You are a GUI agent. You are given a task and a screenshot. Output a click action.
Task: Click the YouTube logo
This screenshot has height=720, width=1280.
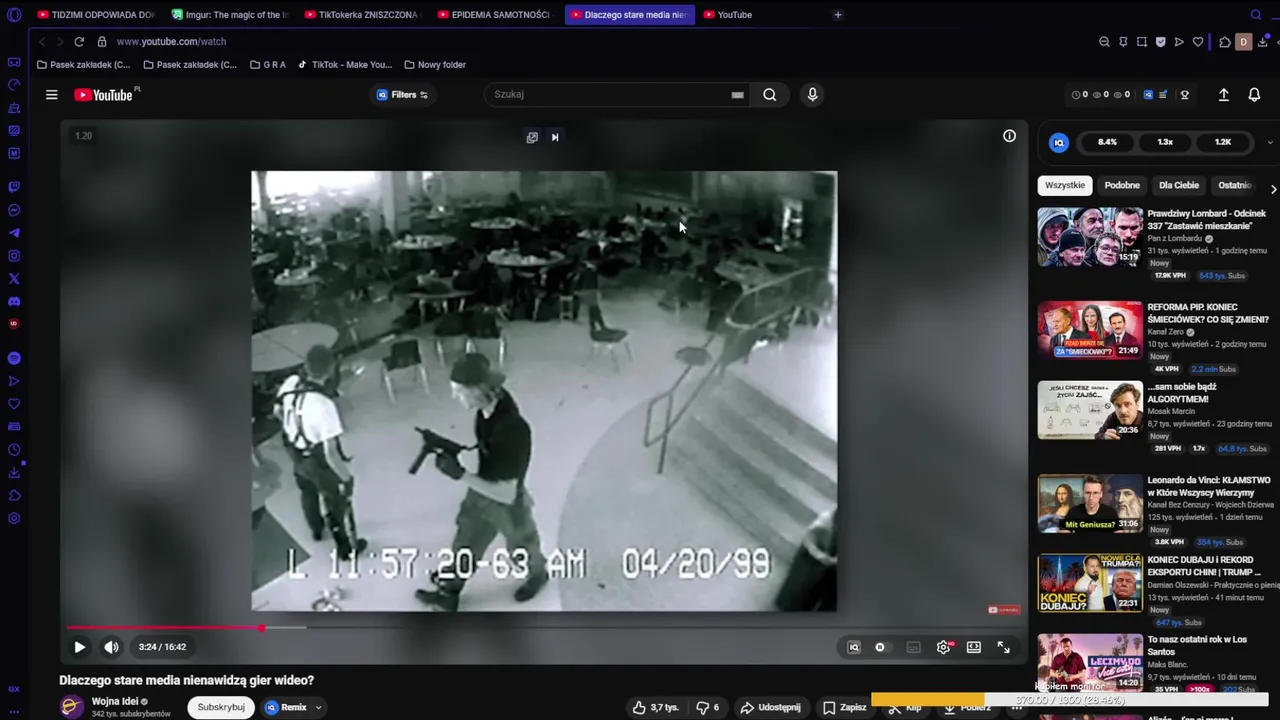coord(103,95)
